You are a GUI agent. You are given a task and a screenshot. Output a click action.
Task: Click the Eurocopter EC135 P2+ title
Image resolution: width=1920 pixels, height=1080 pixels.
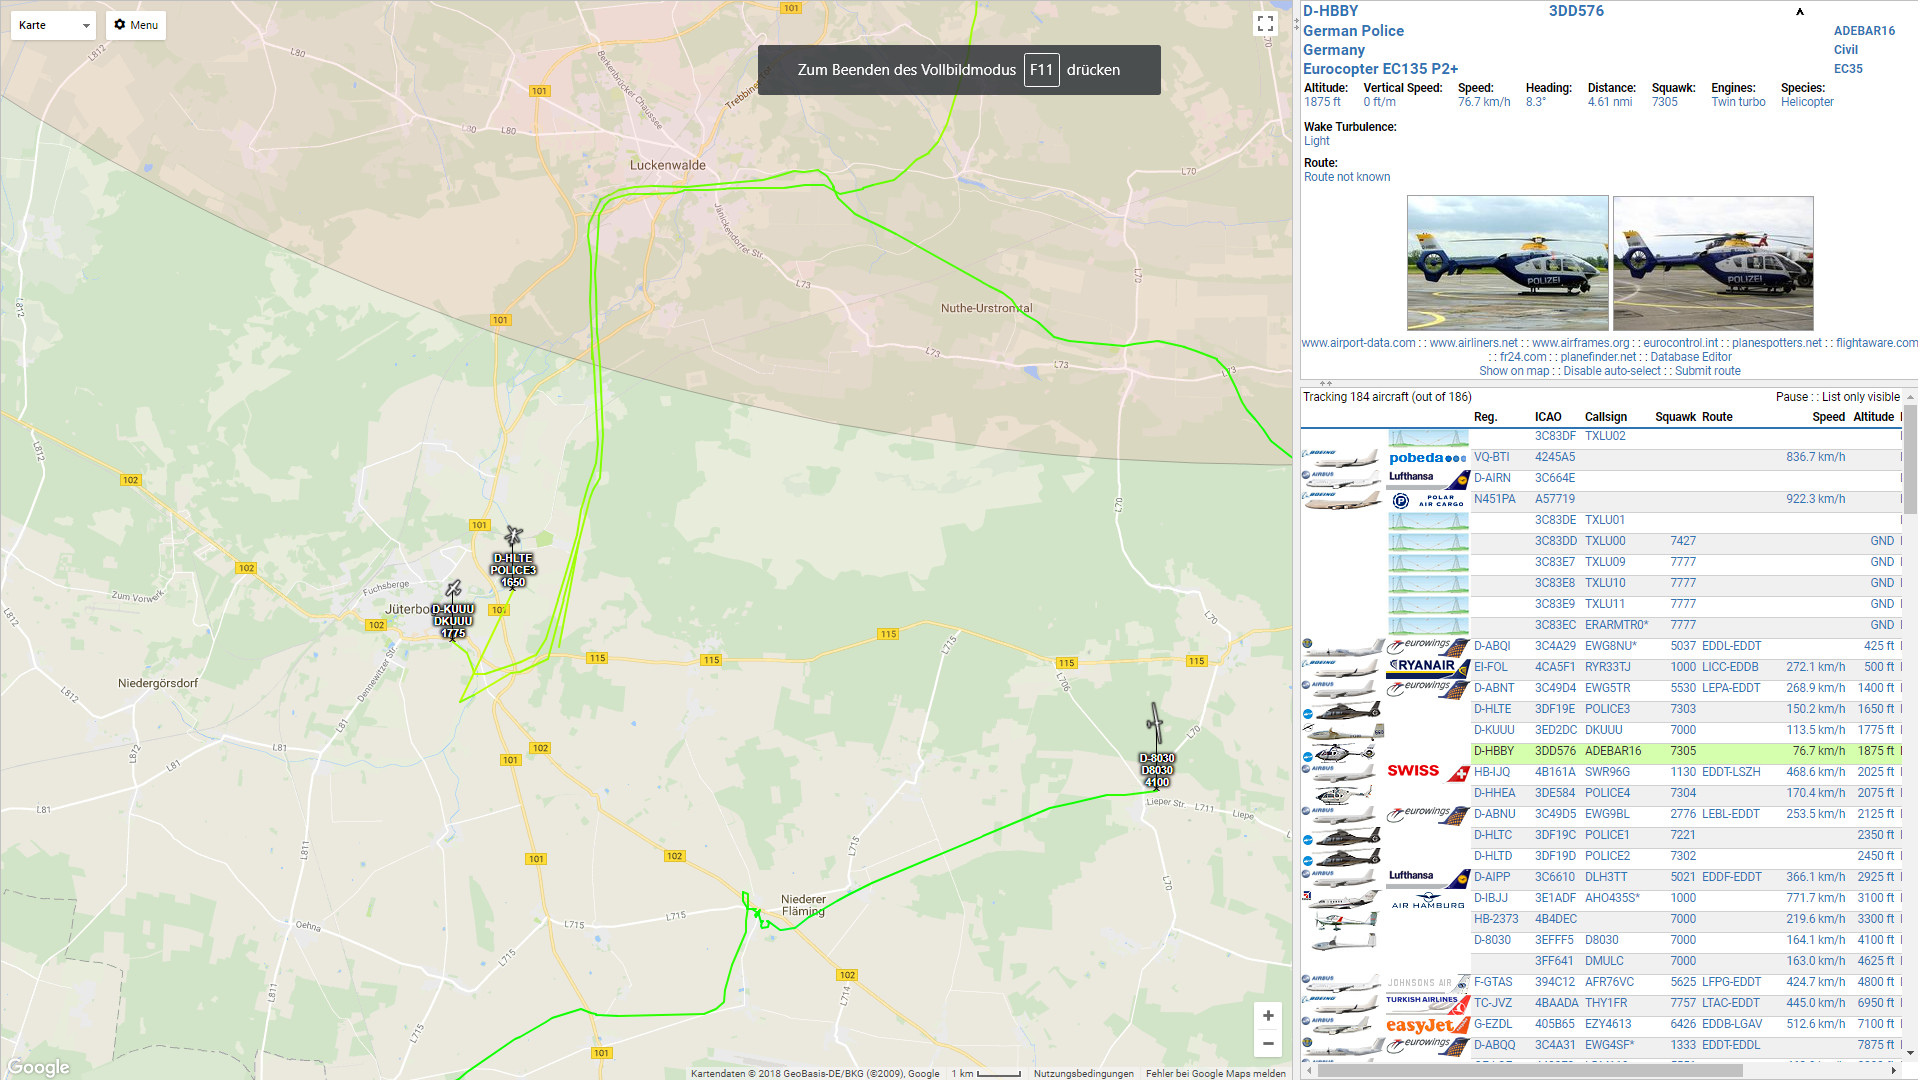point(1380,69)
